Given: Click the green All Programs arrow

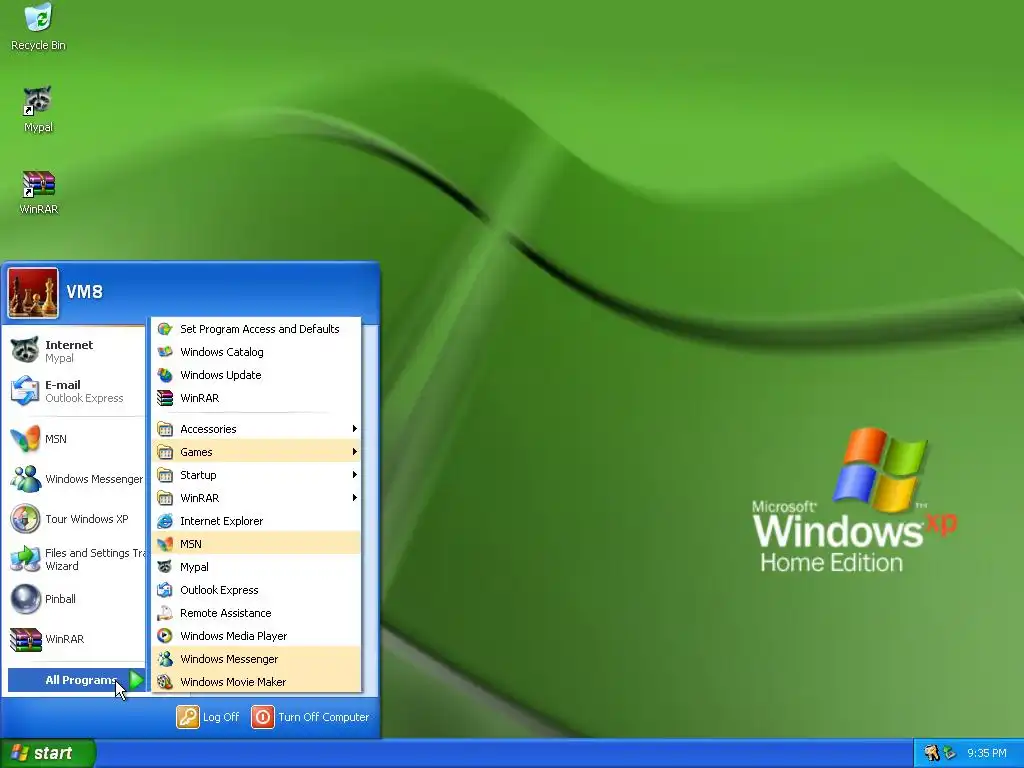Looking at the screenshot, I should pyautogui.click(x=136, y=680).
